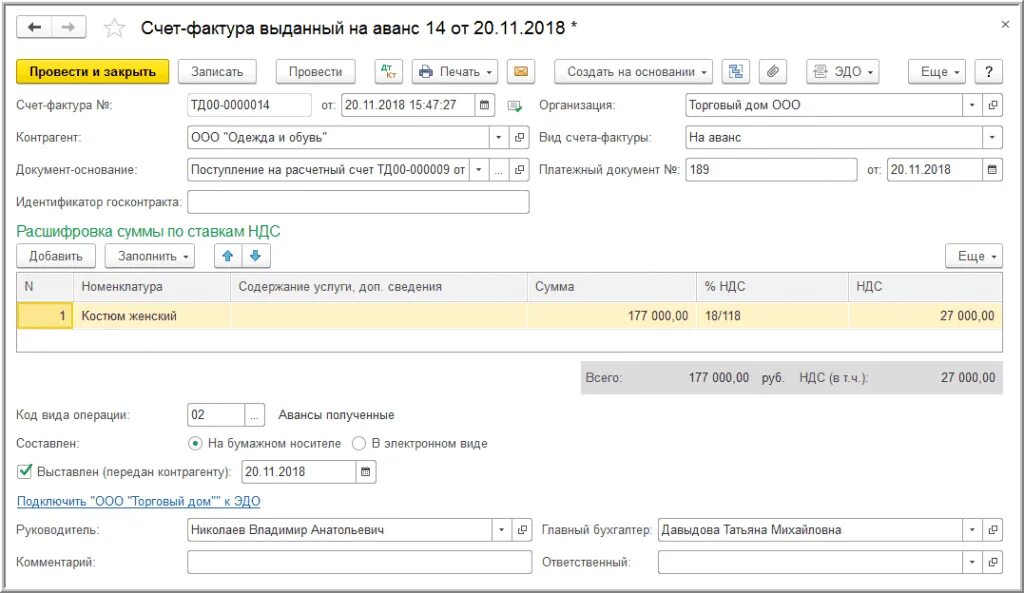The height and width of the screenshot is (593, 1024).
Task: Open calendar for invoice date 20.11.2018 15:47:27
Action: (484, 105)
